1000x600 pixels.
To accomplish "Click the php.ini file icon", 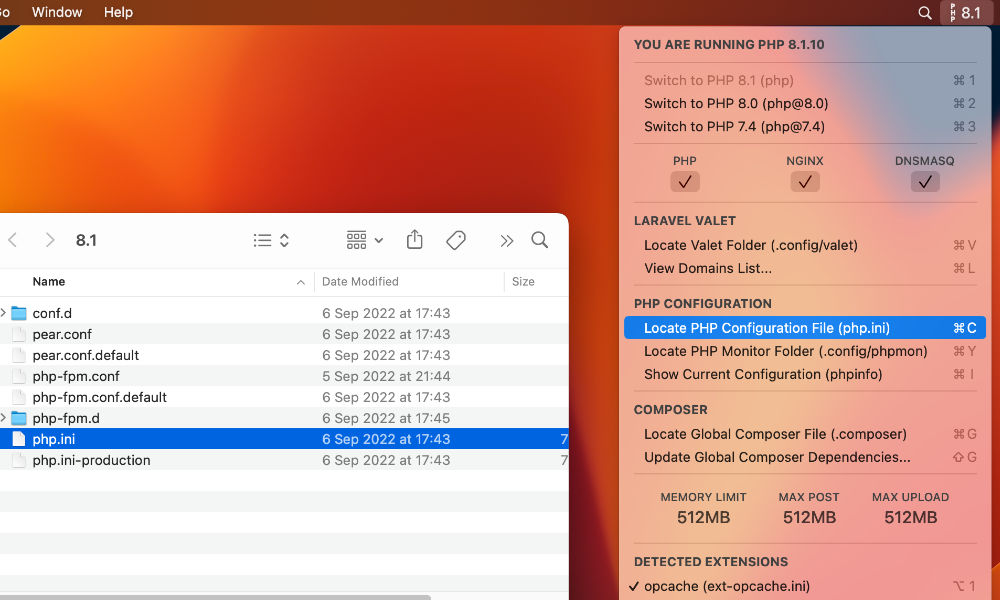I will click(19, 439).
